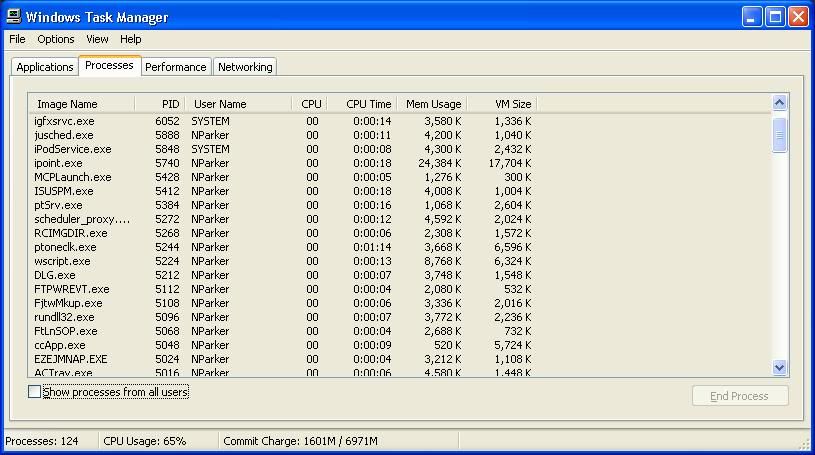Image resolution: width=815 pixels, height=455 pixels.
Task: Switch to the Applications tab
Action: [x=45, y=67]
